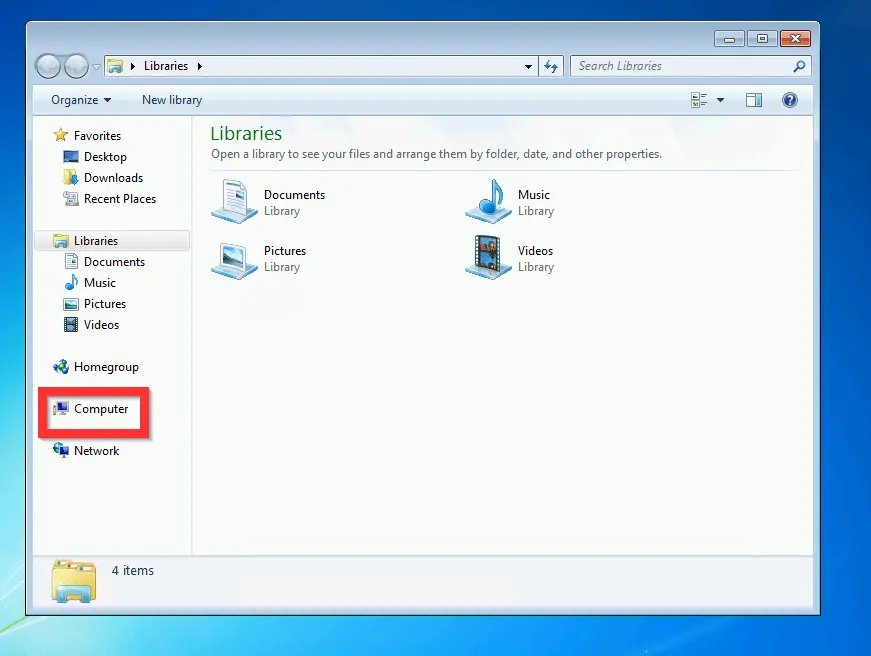Viewport: 871px width, 656px height.
Task: Click the search magnifier icon
Action: [799, 66]
